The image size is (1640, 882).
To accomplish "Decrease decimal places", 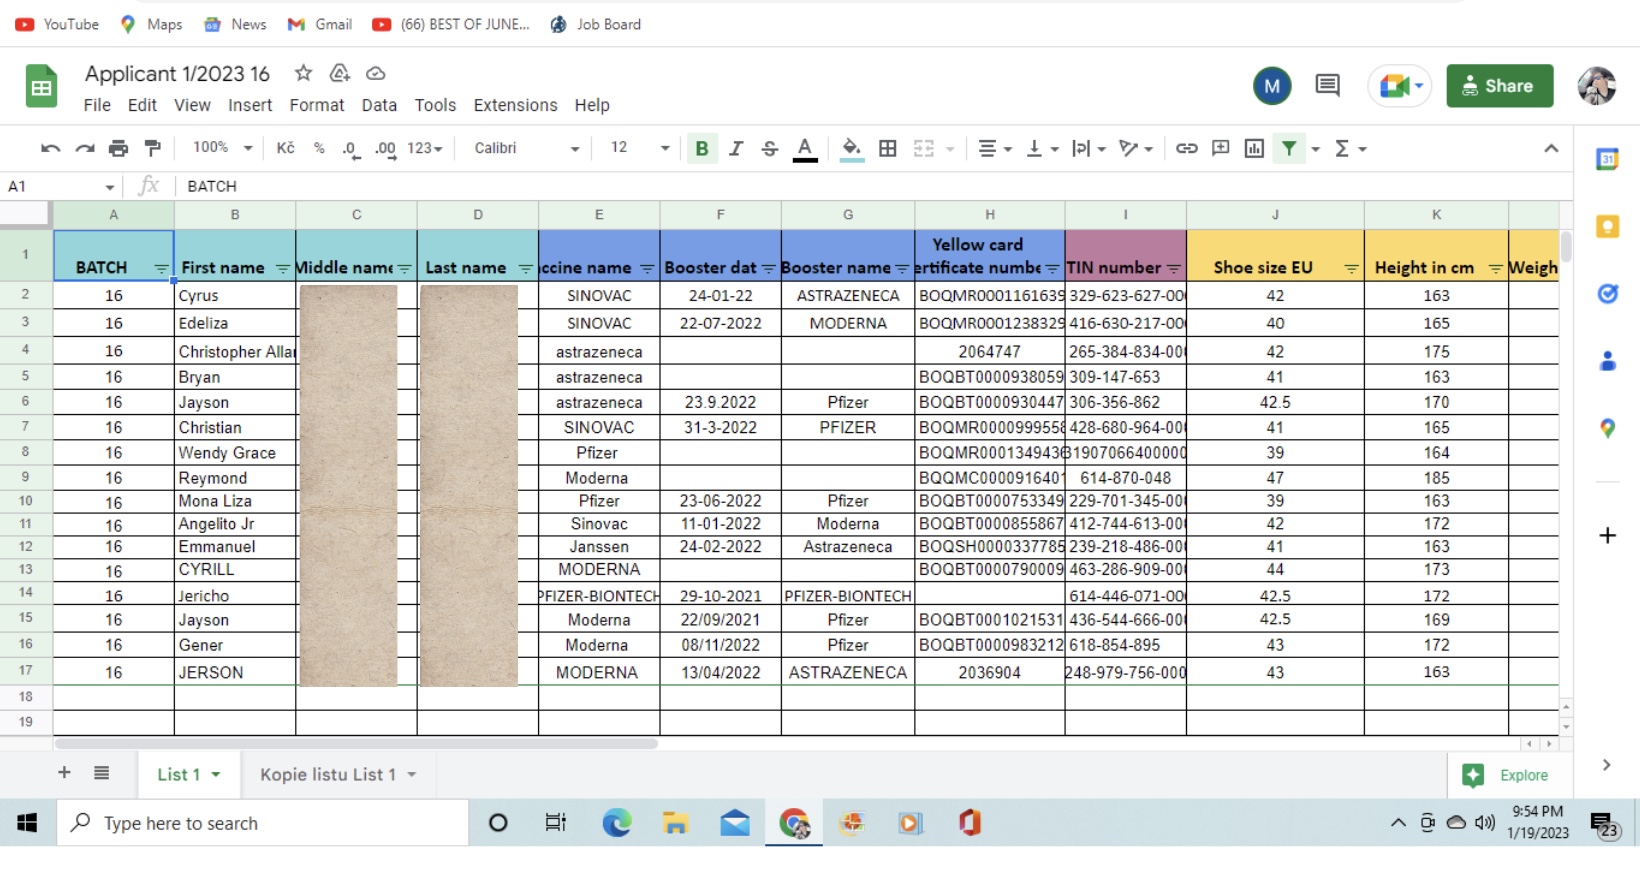I will (x=350, y=148).
